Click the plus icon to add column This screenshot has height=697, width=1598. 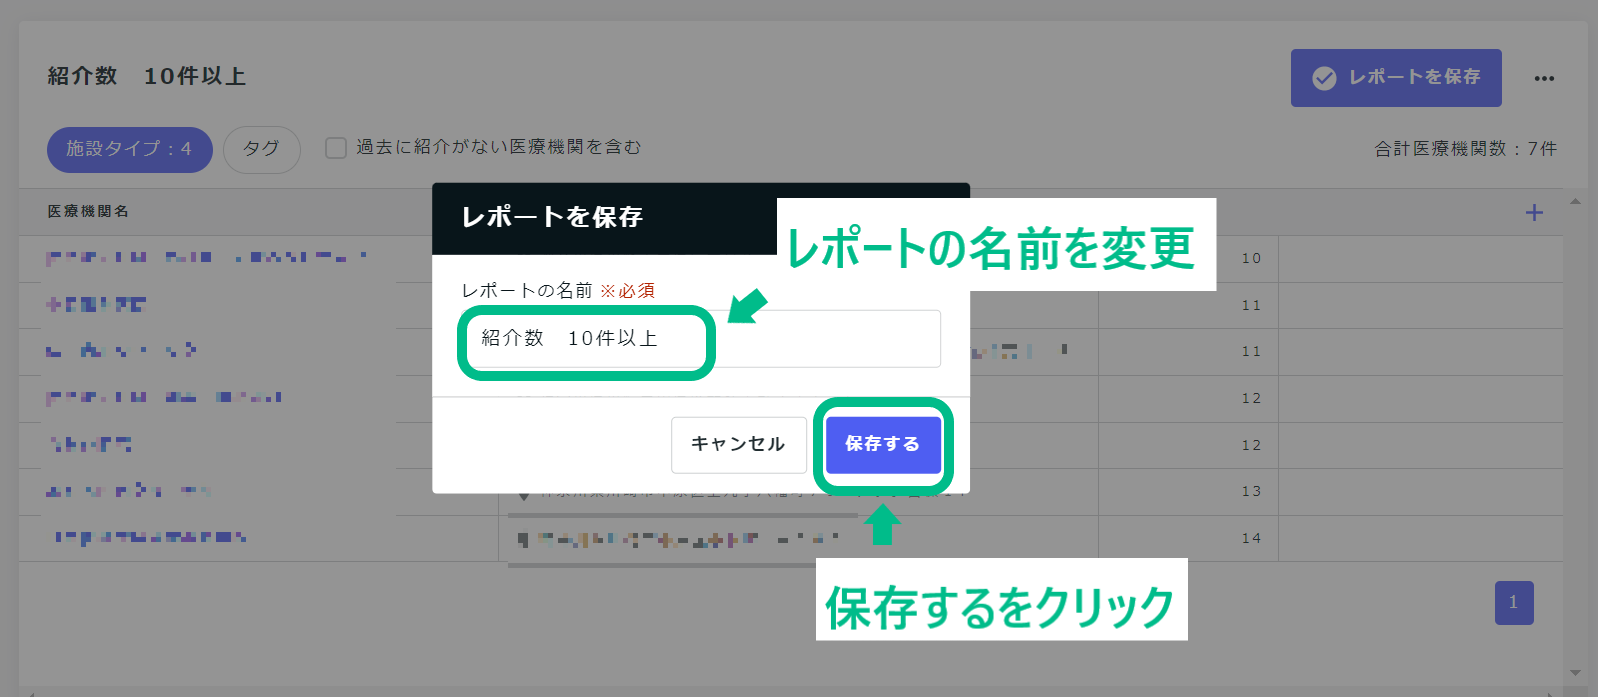[1534, 212]
